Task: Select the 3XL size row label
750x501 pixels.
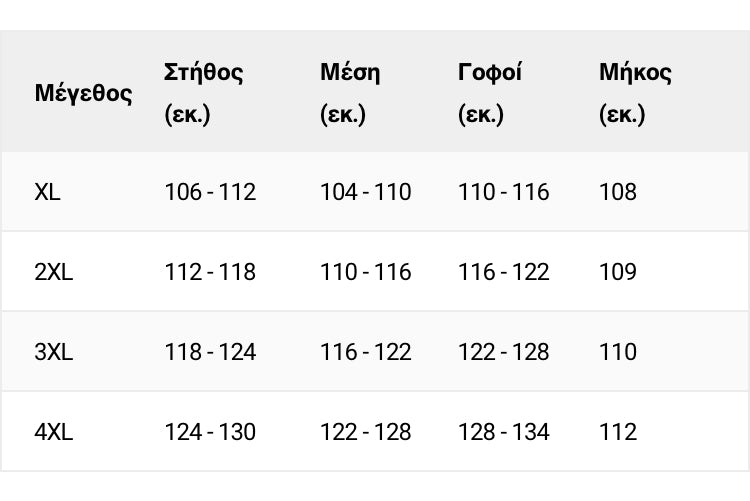Action: (54, 352)
